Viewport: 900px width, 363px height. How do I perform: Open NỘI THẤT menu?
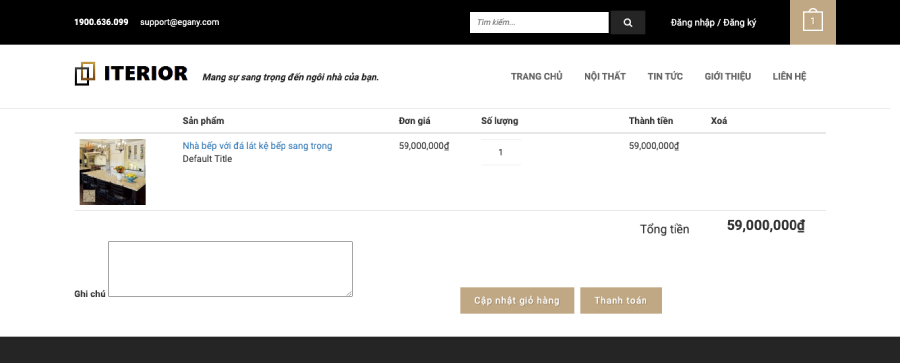pyautogui.click(x=605, y=76)
